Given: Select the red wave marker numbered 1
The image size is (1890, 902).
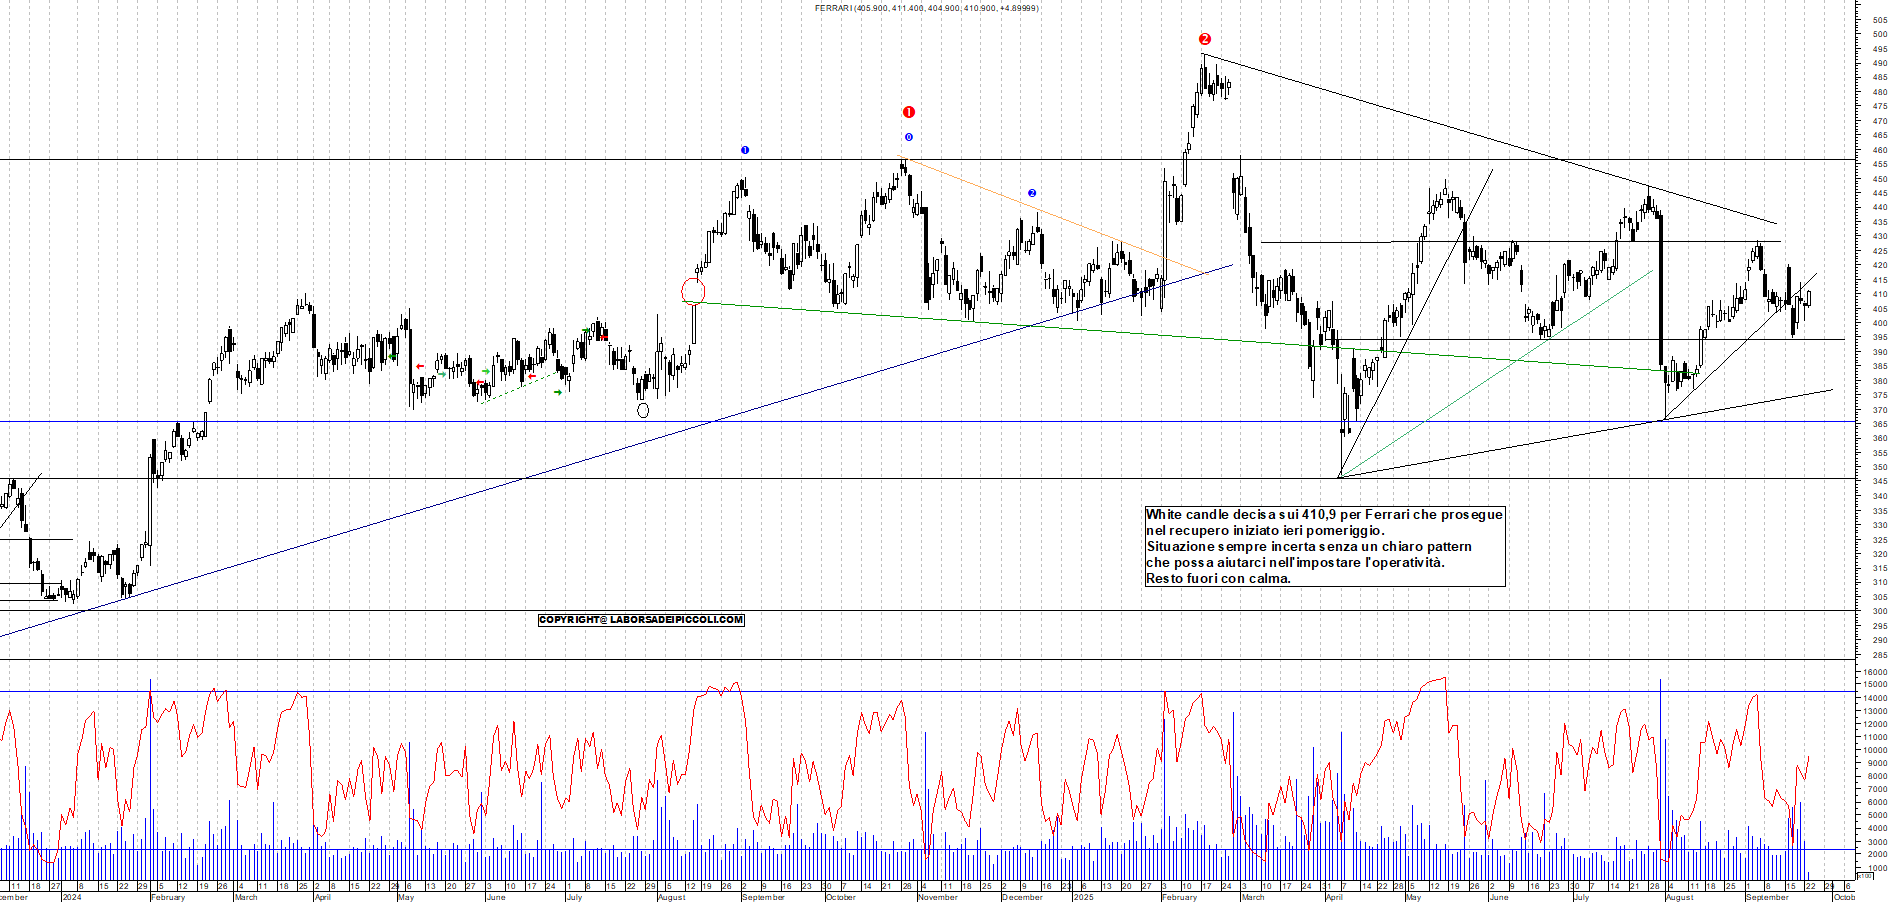Looking at the screenshot, I should [909, 112].
